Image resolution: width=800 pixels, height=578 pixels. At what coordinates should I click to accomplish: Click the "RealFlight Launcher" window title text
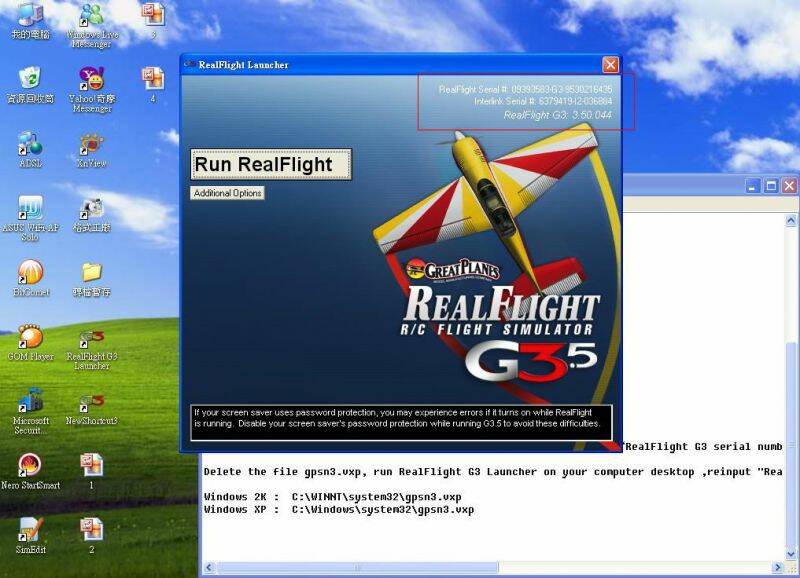(x=243, y=65)
